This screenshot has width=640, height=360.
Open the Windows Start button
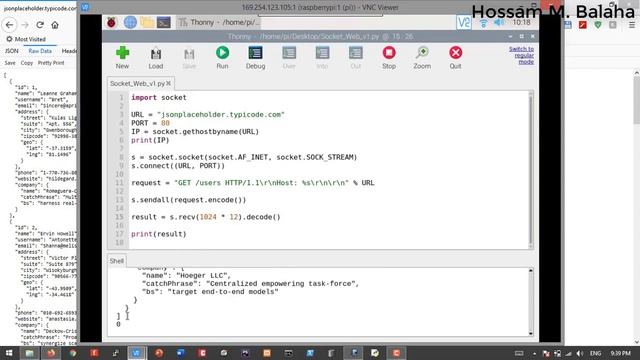coord(9,353)
